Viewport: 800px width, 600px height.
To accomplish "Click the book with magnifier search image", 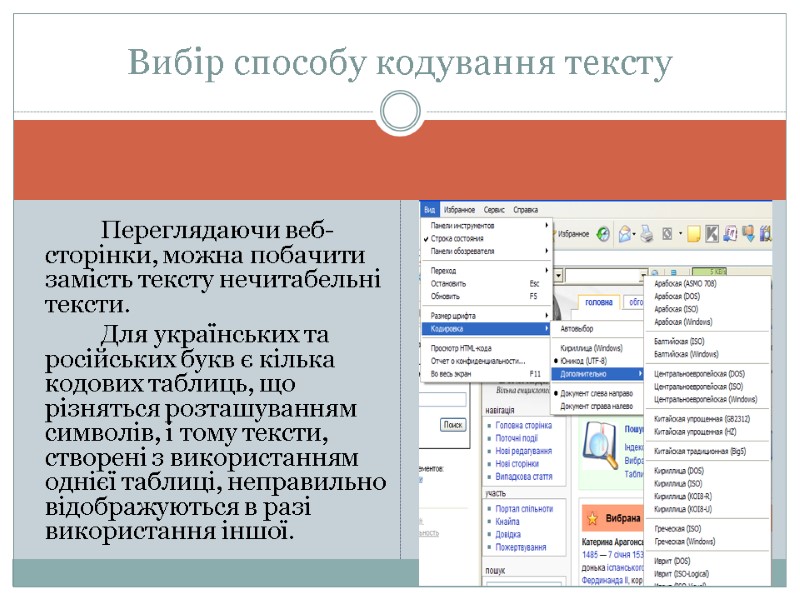I will (x=601, y=445).
